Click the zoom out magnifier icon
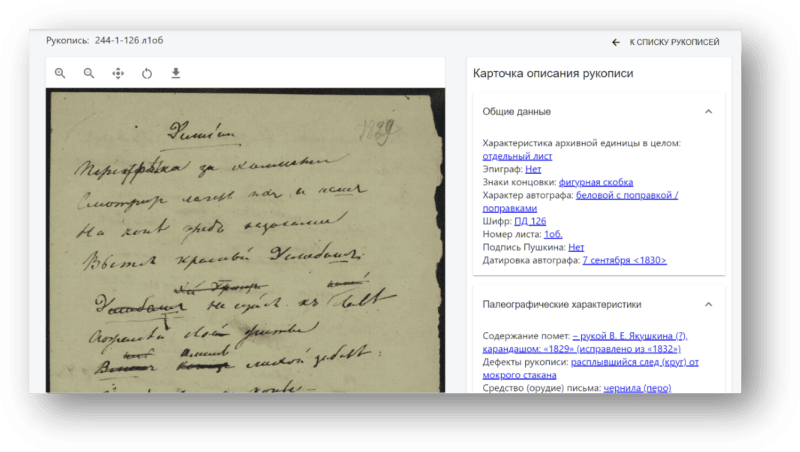 tap(89, 73)
